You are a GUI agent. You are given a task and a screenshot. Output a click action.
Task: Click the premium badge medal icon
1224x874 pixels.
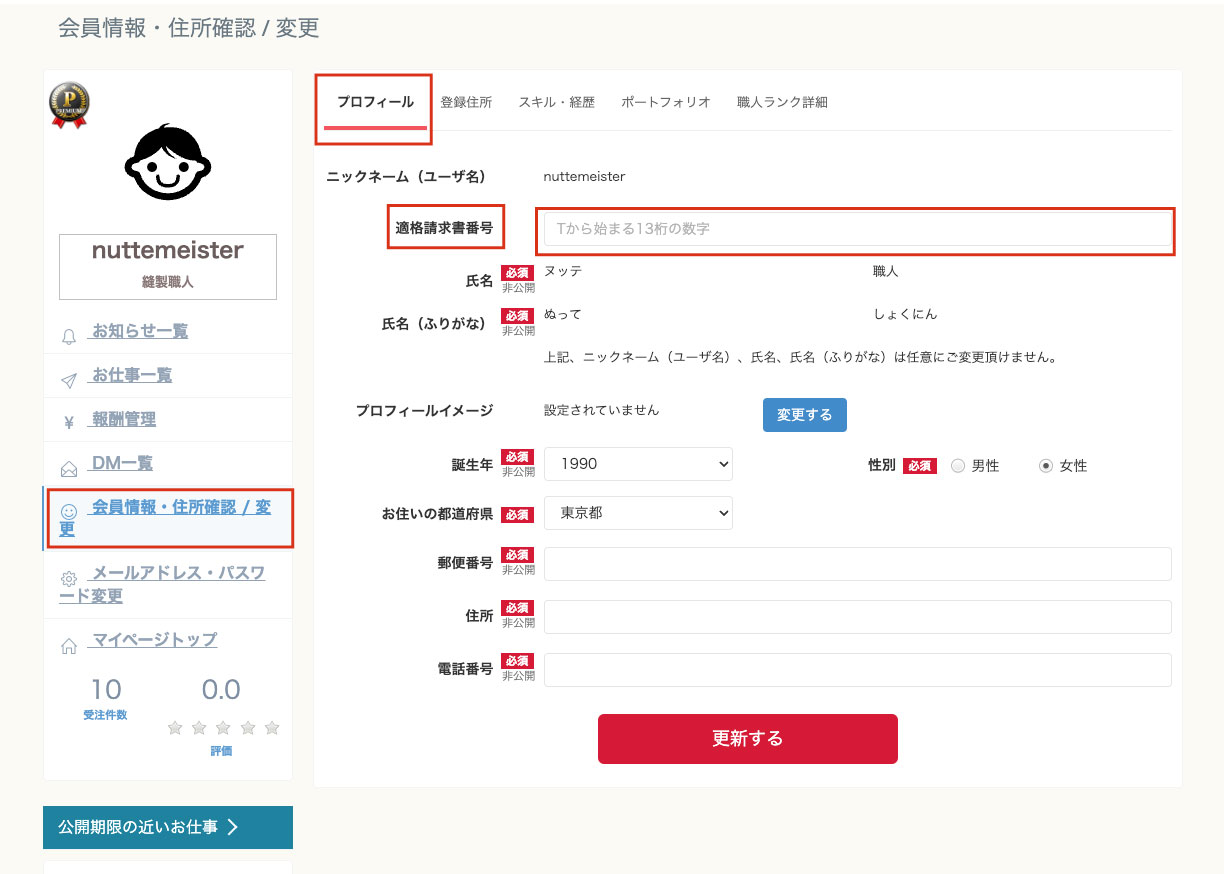pyautogui.click(x=69, y=105)
